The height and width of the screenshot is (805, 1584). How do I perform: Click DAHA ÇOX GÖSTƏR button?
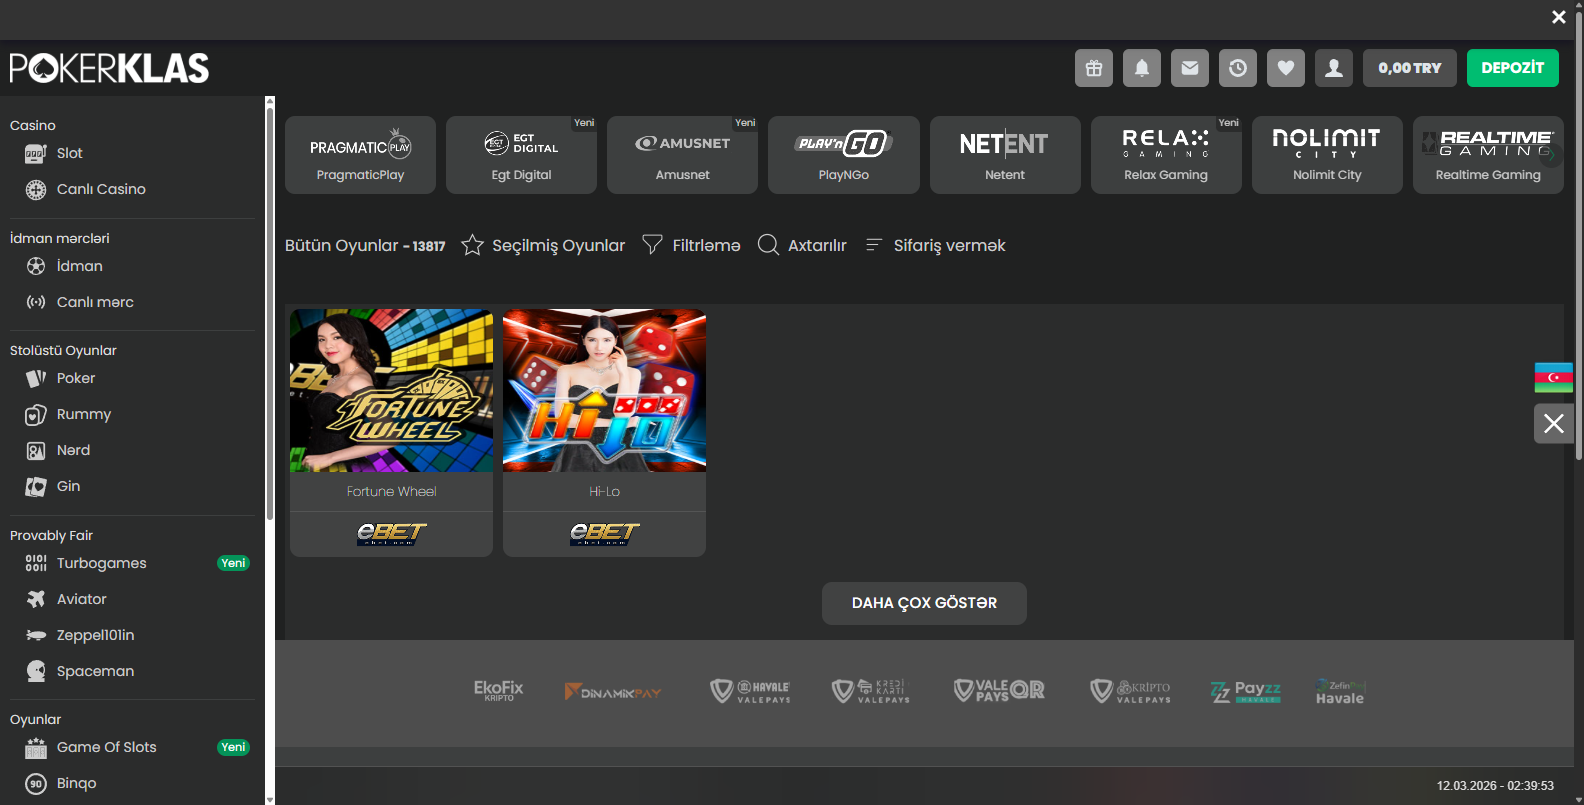click(x=924, y=603)
